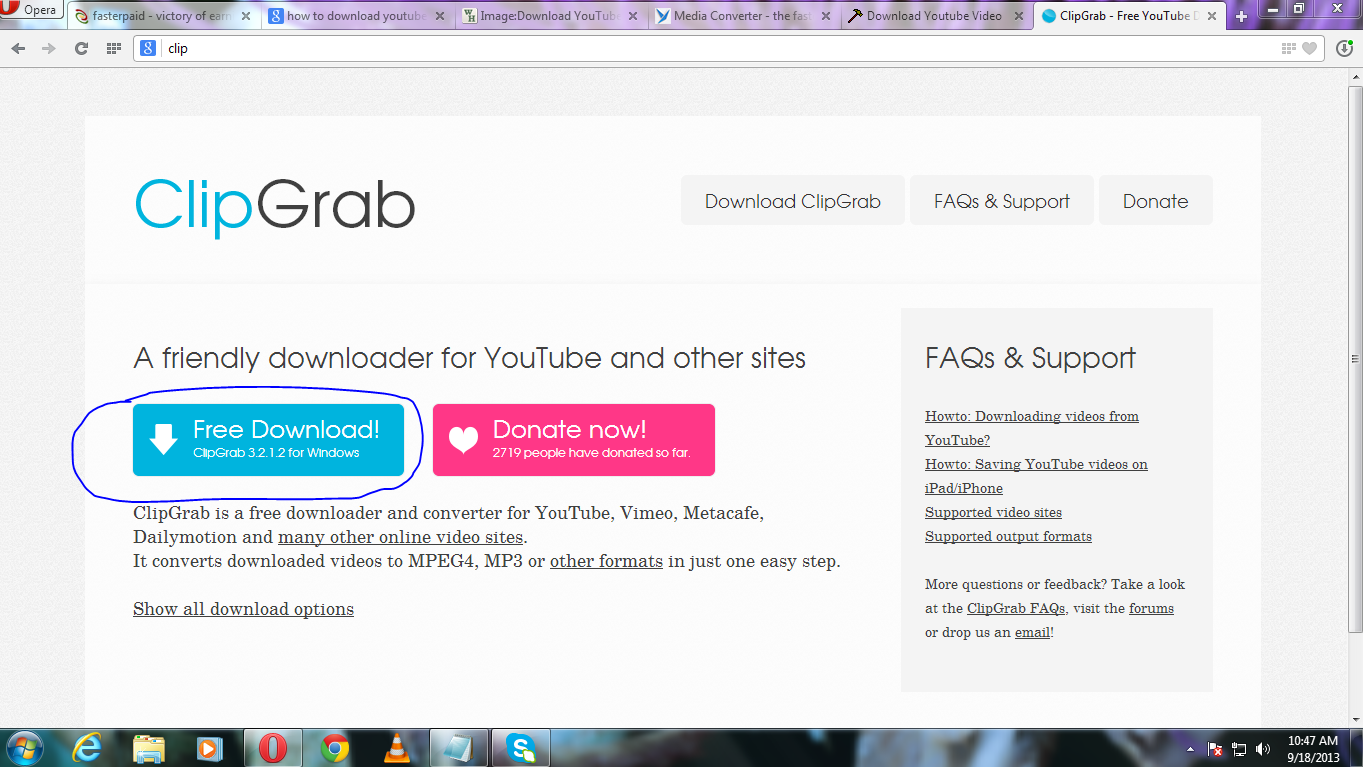This screenshot has width=1363, height=767.
Task: Launch Google Chrome from the taskbar
Action: pos(335,748)
